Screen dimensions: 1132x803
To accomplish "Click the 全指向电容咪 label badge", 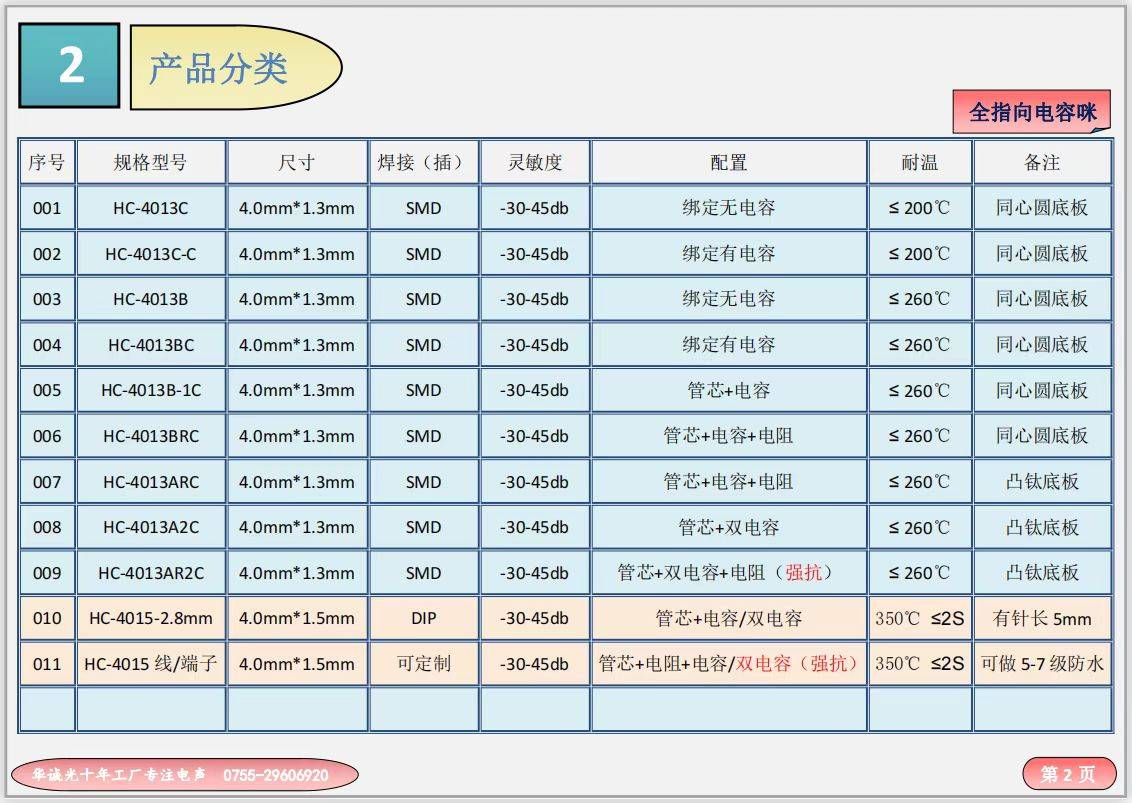I will (x=1031, y=112).
